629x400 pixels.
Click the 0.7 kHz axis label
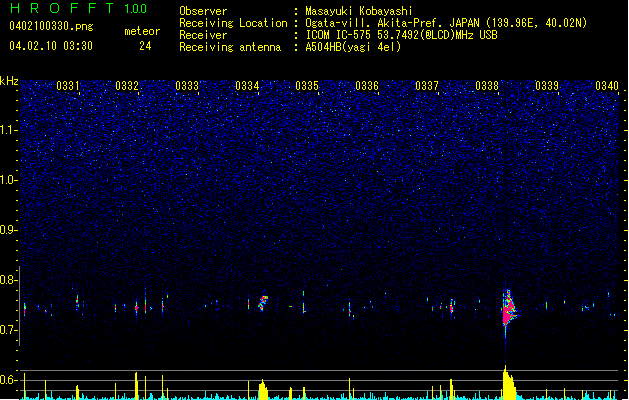tap(9, 330)
